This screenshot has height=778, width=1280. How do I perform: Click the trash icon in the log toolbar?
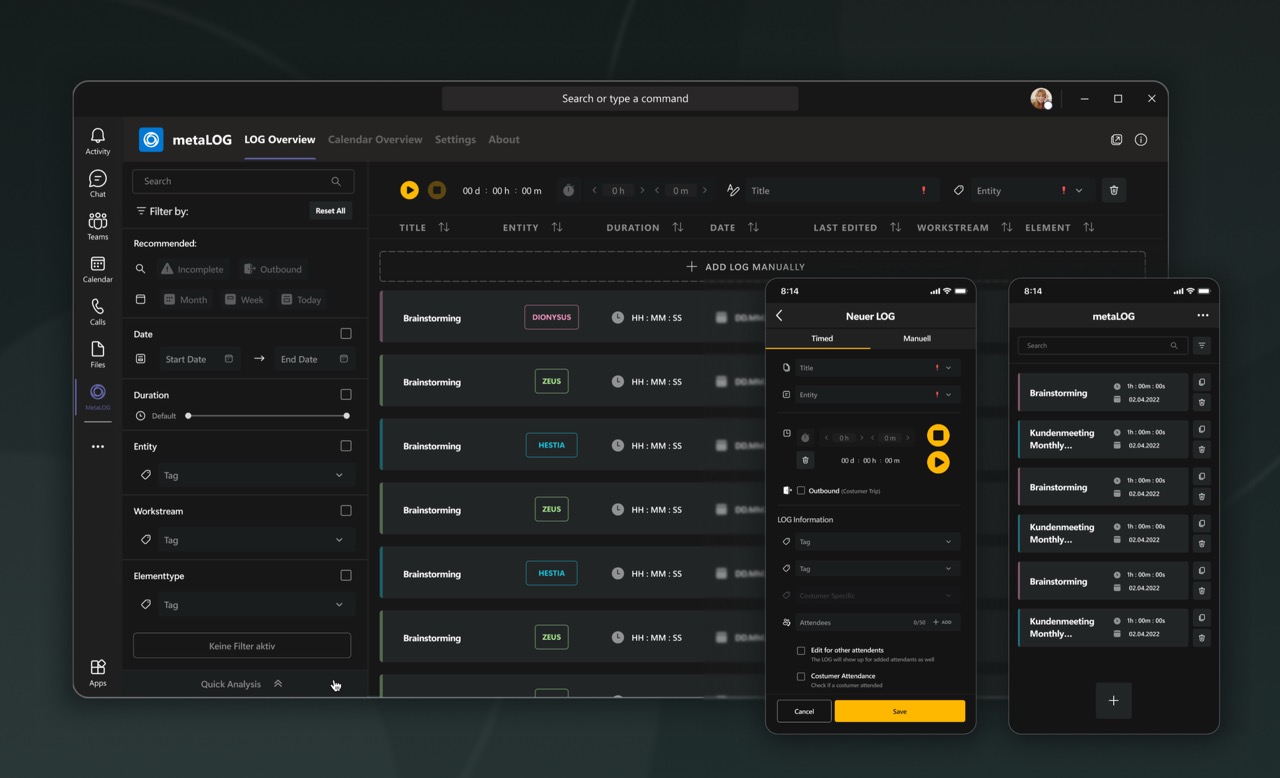click(1113, 191)
